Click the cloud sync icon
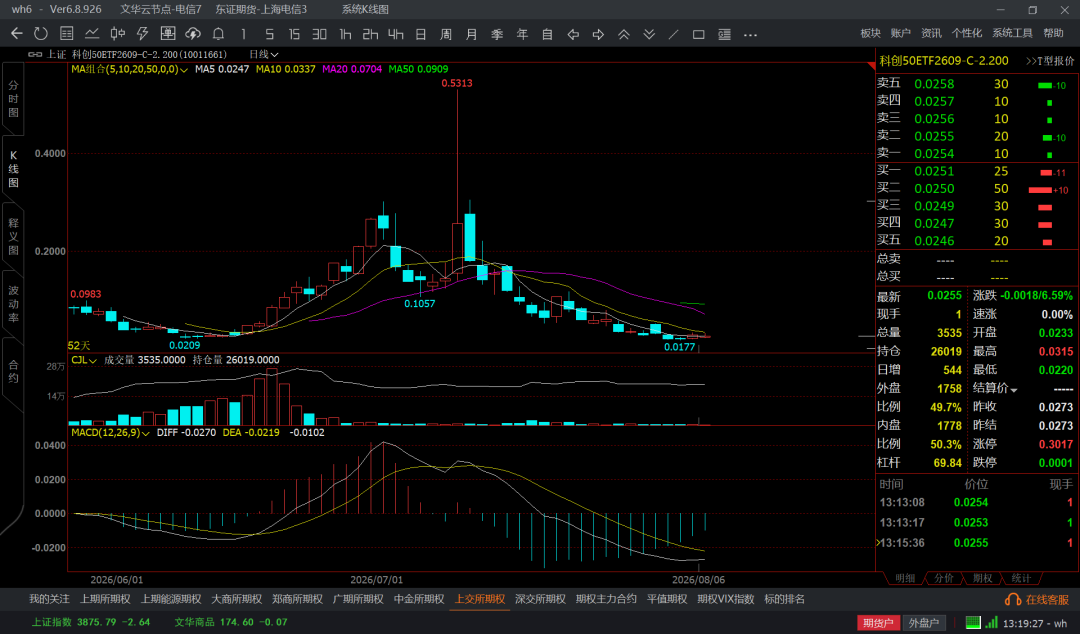 tap(193, 34)
